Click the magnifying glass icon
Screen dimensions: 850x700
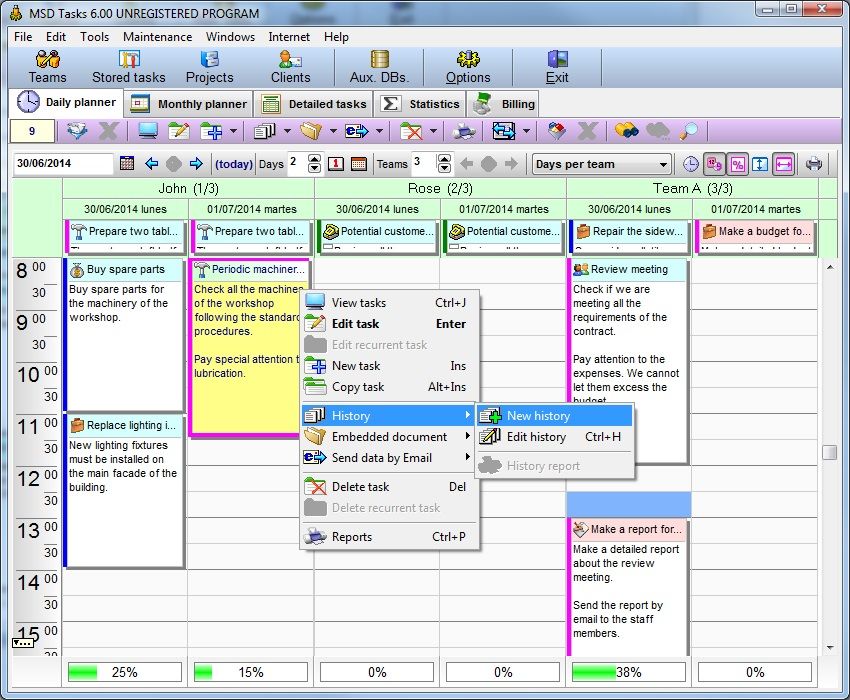tap(688, 131)
